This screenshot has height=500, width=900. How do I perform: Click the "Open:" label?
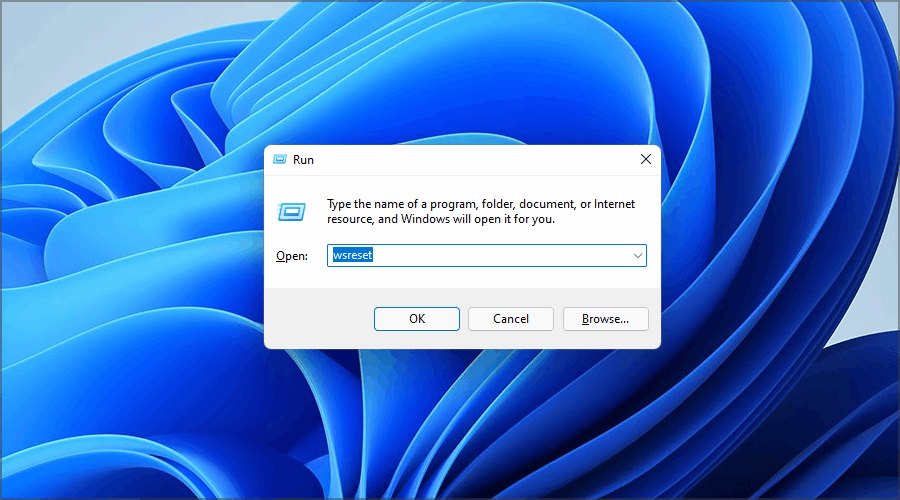[x=292, y=256]
